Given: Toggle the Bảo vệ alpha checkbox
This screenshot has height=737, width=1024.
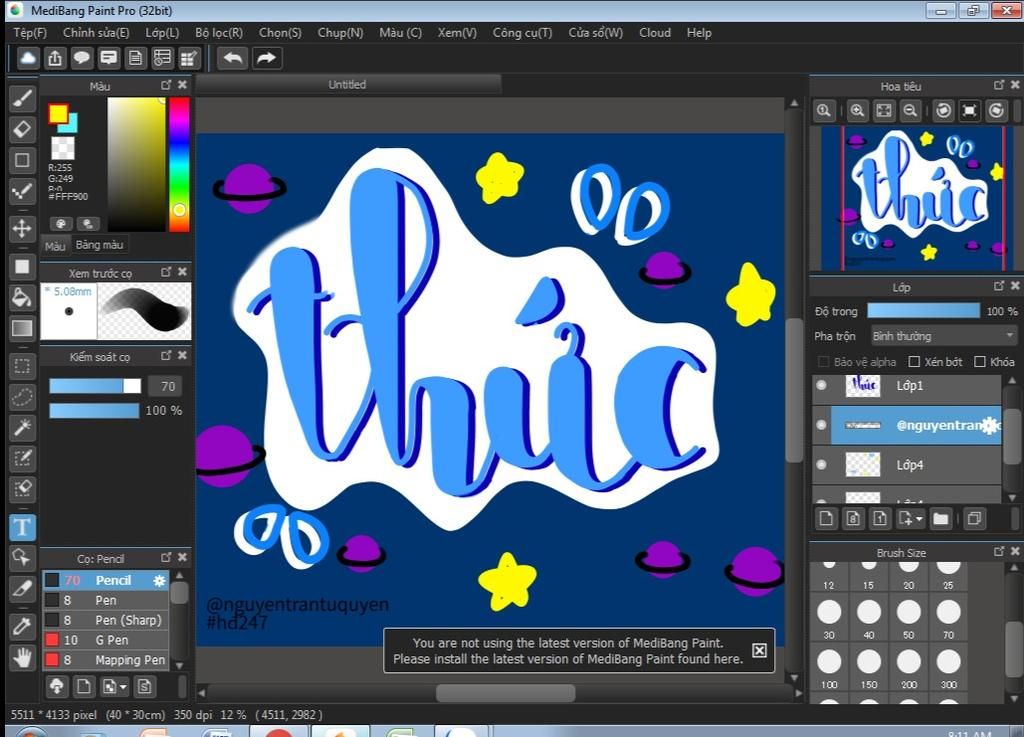Looking at the screenshot, I should (824, 362).
